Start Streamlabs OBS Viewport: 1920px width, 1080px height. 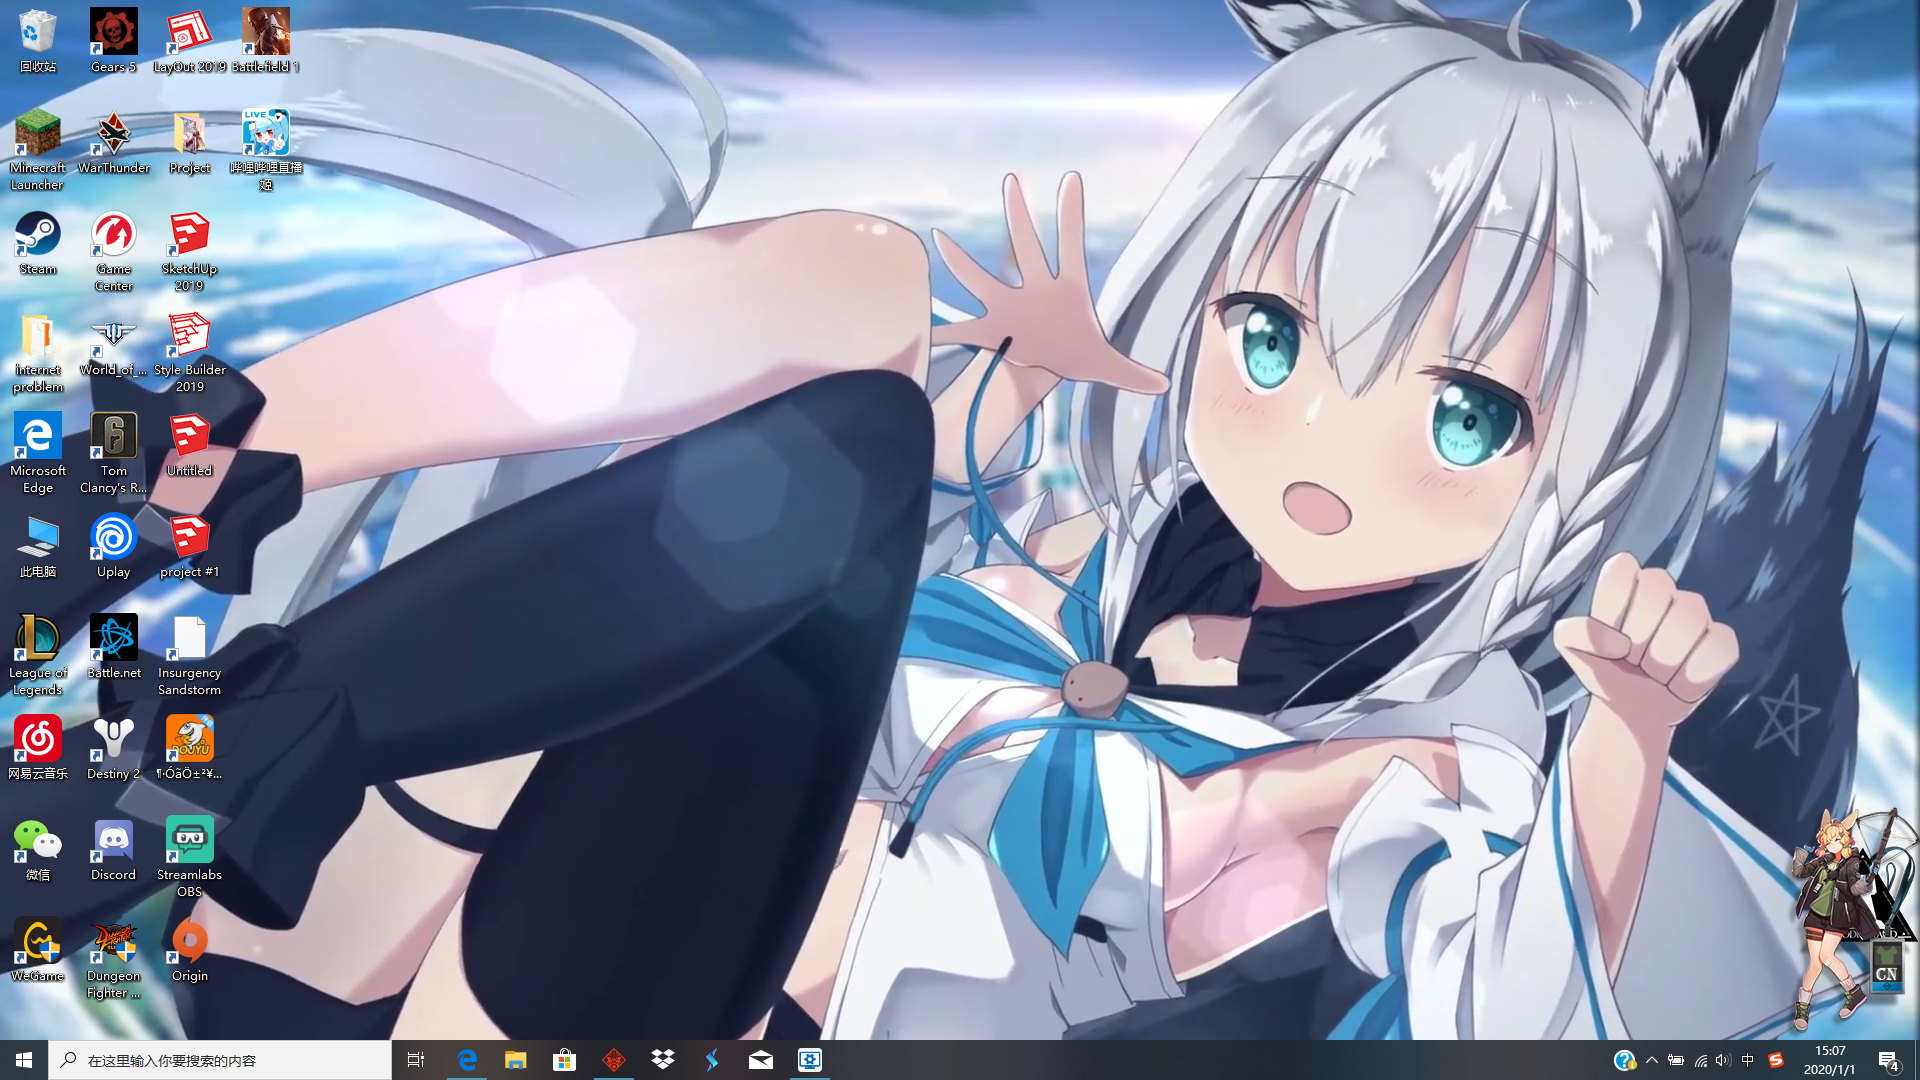[189, 840]
